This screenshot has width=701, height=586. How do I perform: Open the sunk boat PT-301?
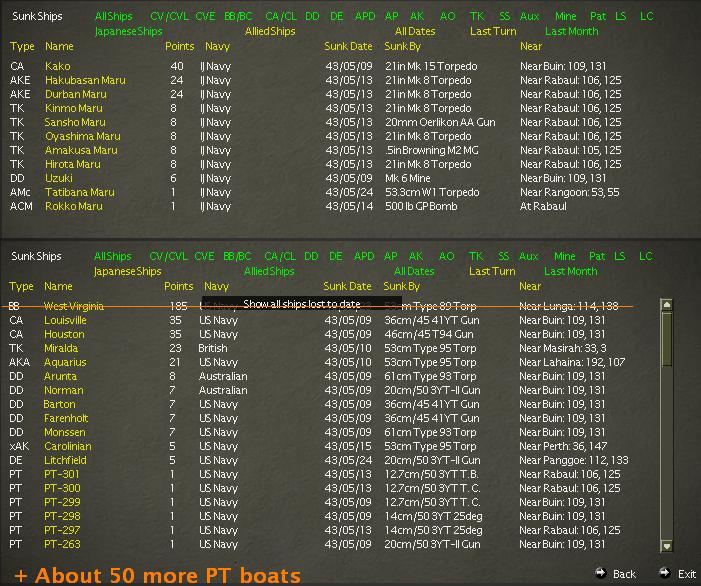(x=62, y=474)
